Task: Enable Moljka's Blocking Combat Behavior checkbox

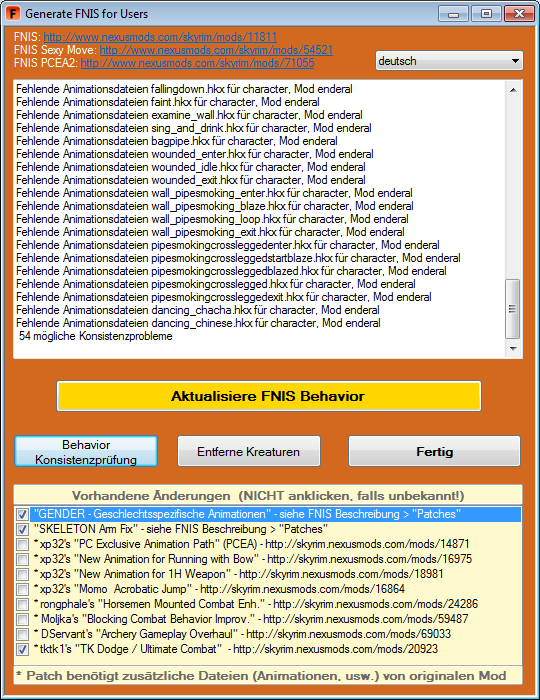Action: (22, 619)
